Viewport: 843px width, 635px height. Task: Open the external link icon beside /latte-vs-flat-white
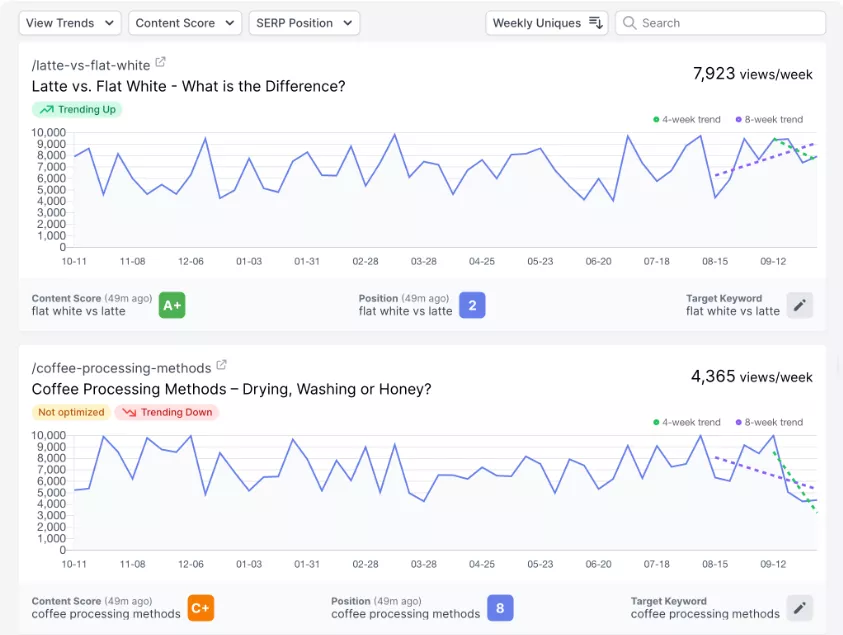(160, 63)
